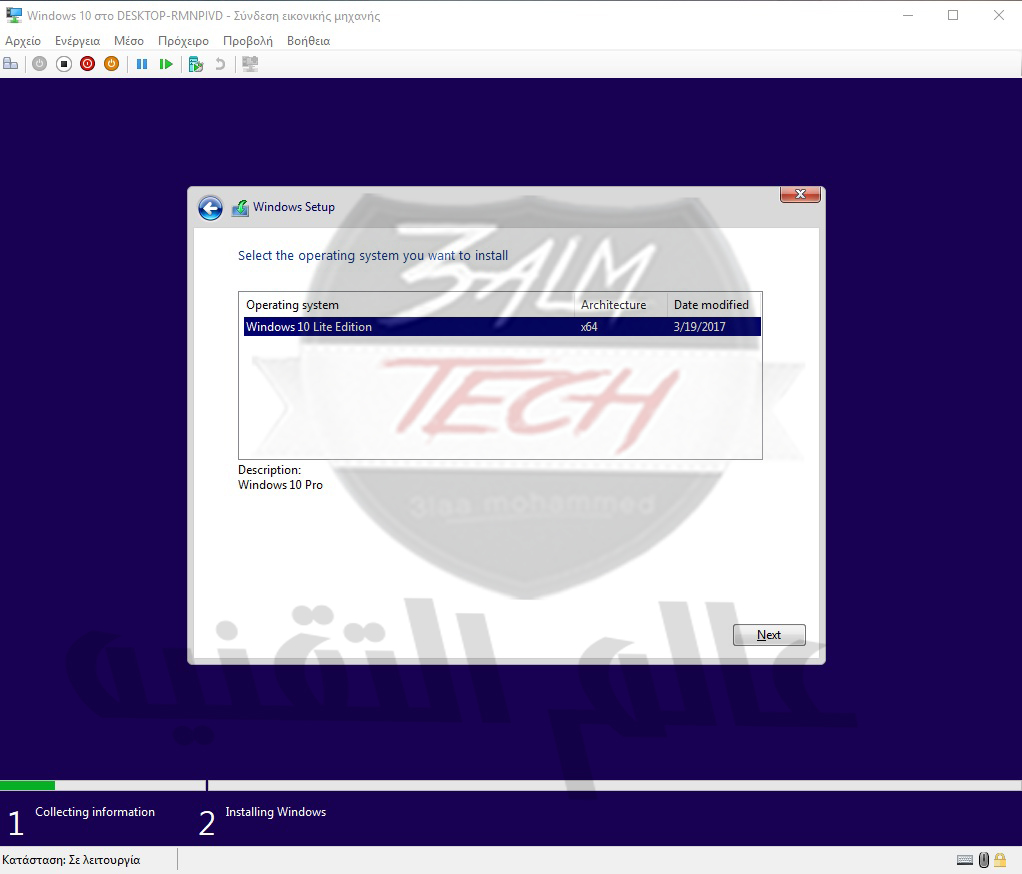Minimize the virtual machine connection window
This screenshot has height=874, width=1022.
pyautogui.click(x=907, y=15)
